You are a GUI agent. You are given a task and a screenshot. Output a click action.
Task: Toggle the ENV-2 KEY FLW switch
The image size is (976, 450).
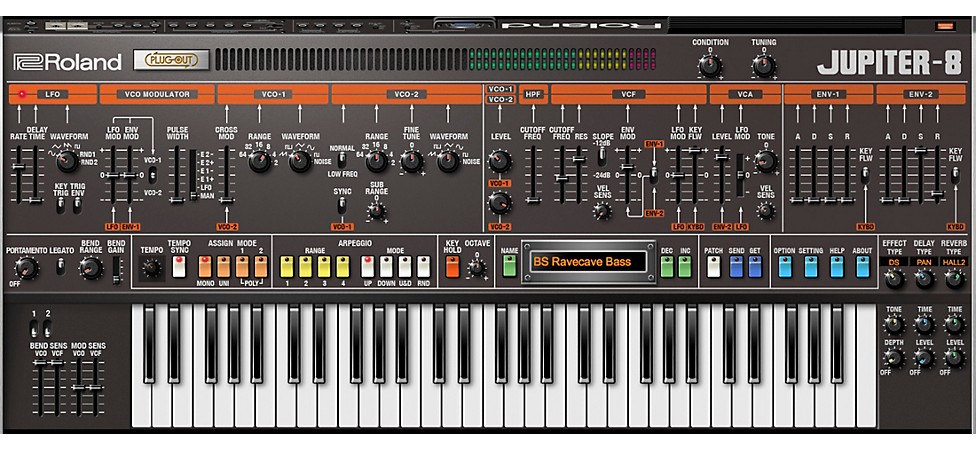[x=955, y=176]
